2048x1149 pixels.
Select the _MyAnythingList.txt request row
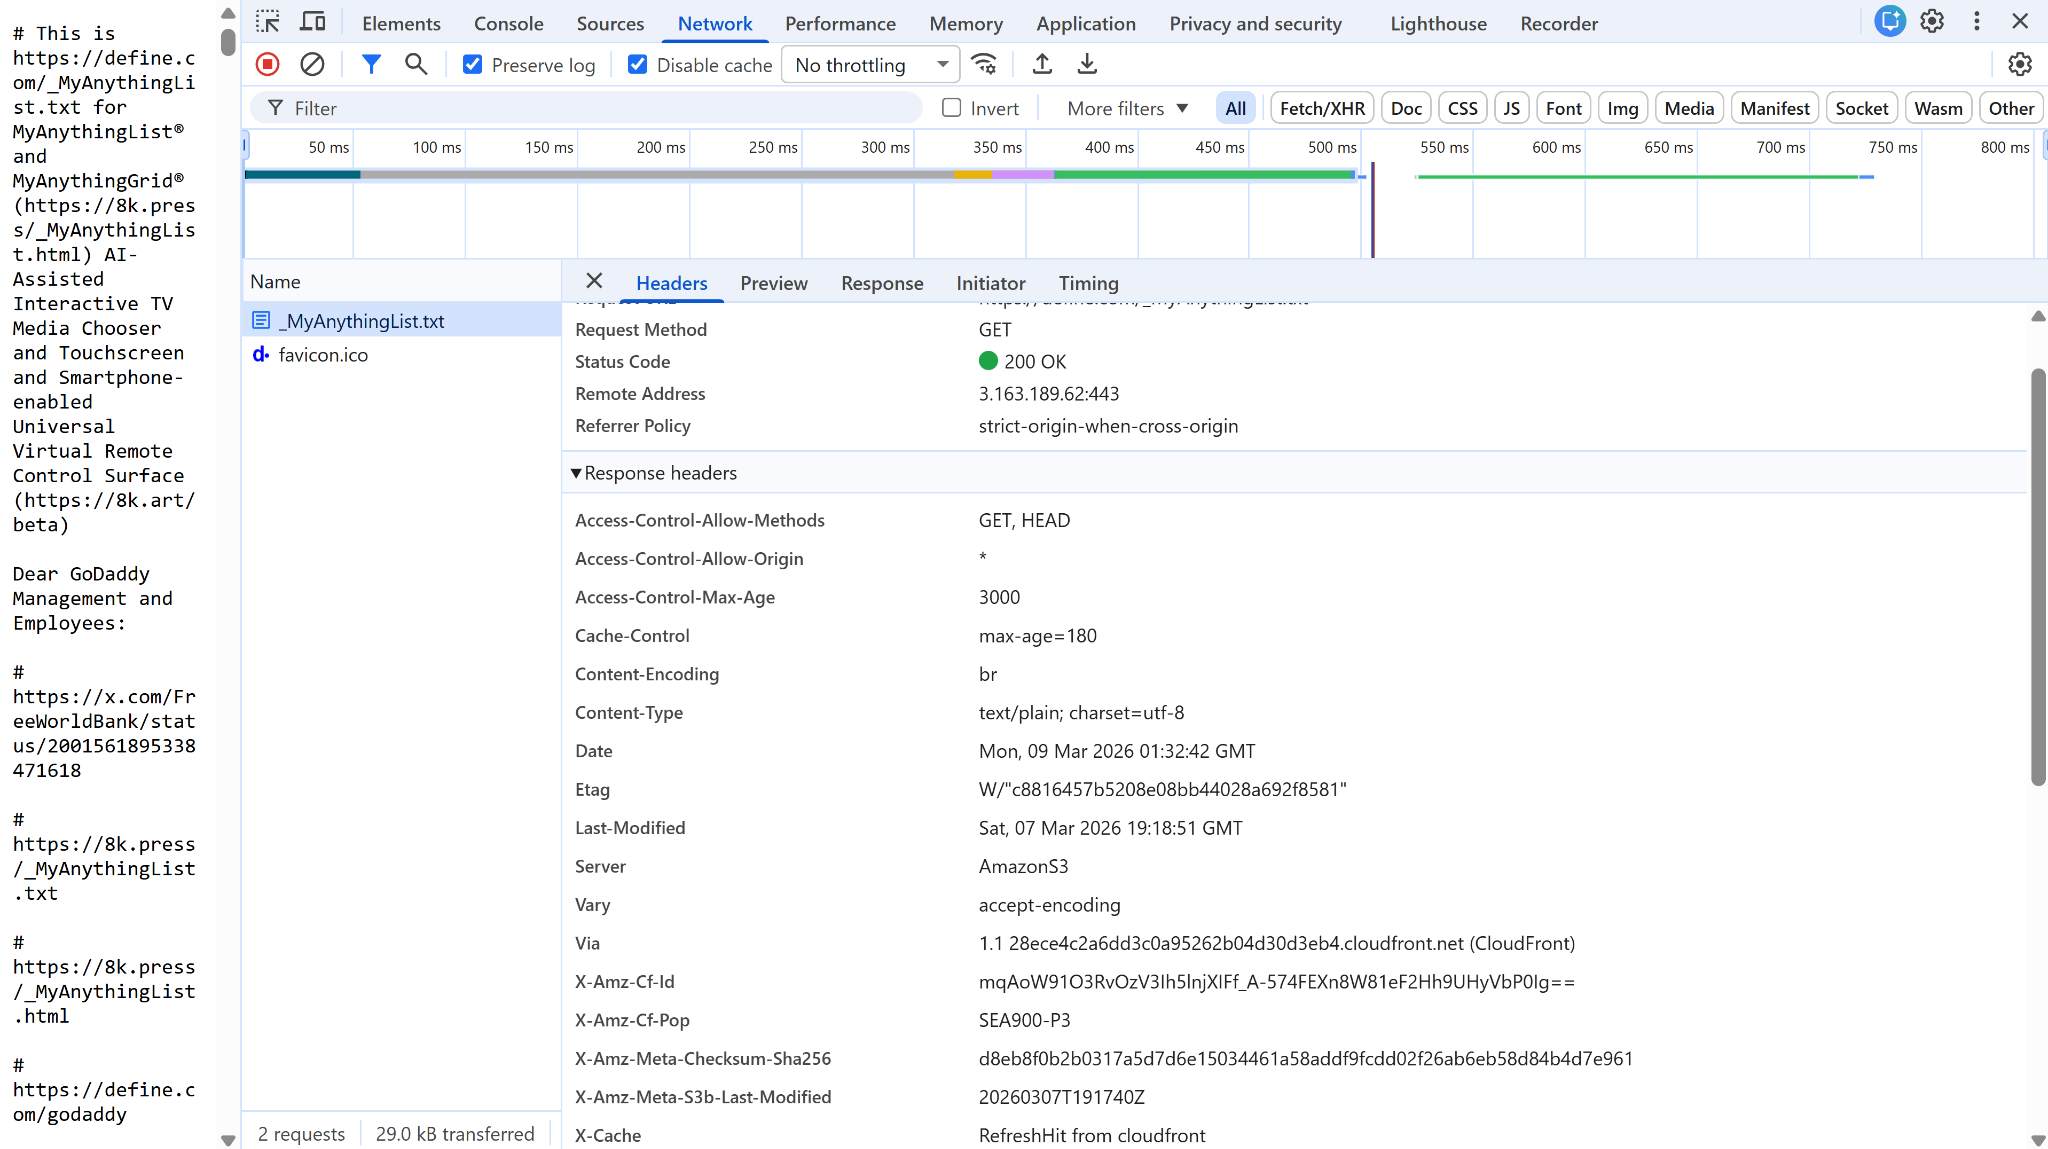402,321
